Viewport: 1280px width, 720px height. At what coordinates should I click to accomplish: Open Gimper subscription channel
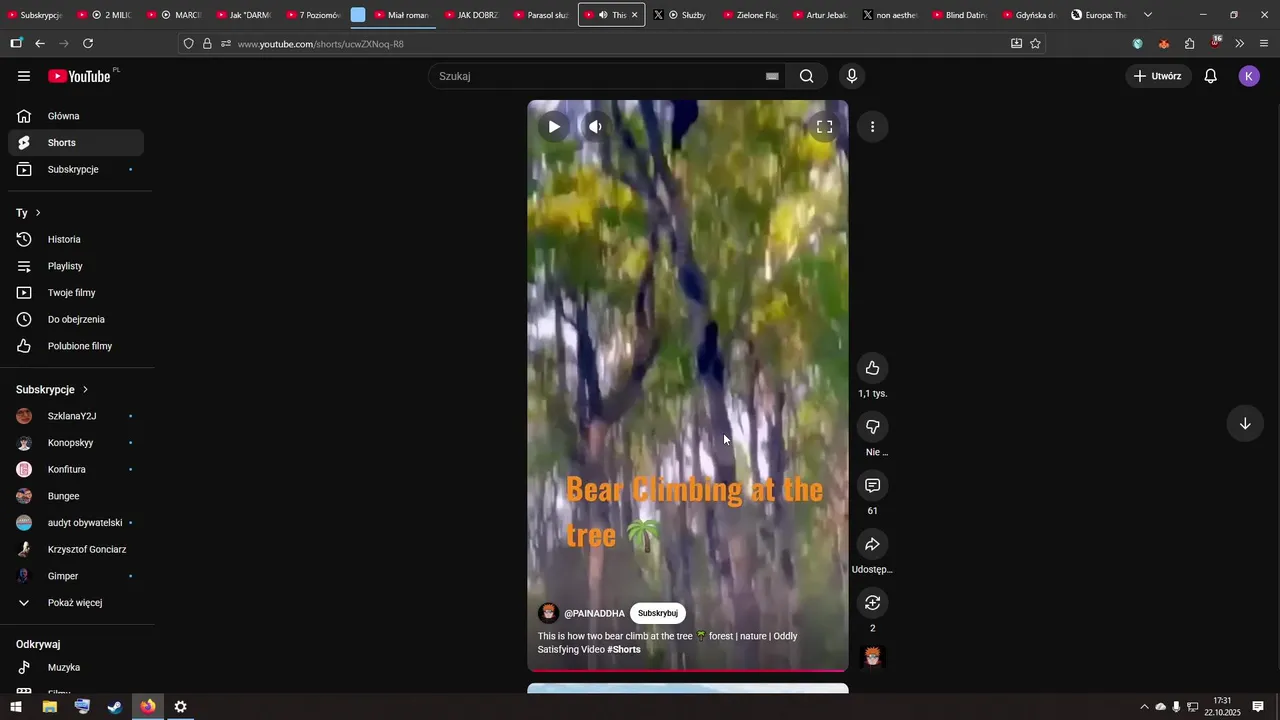76,576
